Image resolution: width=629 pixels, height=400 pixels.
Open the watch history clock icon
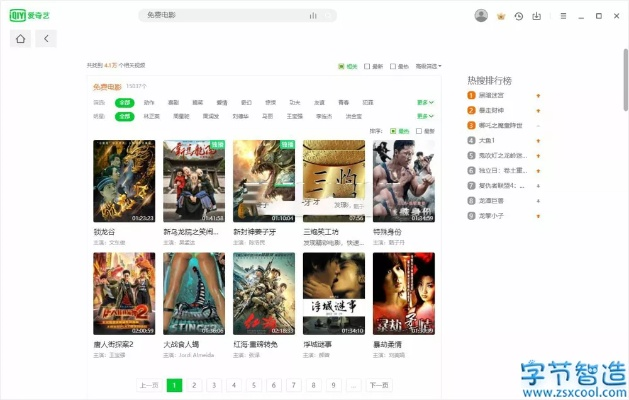coord(519,16)
